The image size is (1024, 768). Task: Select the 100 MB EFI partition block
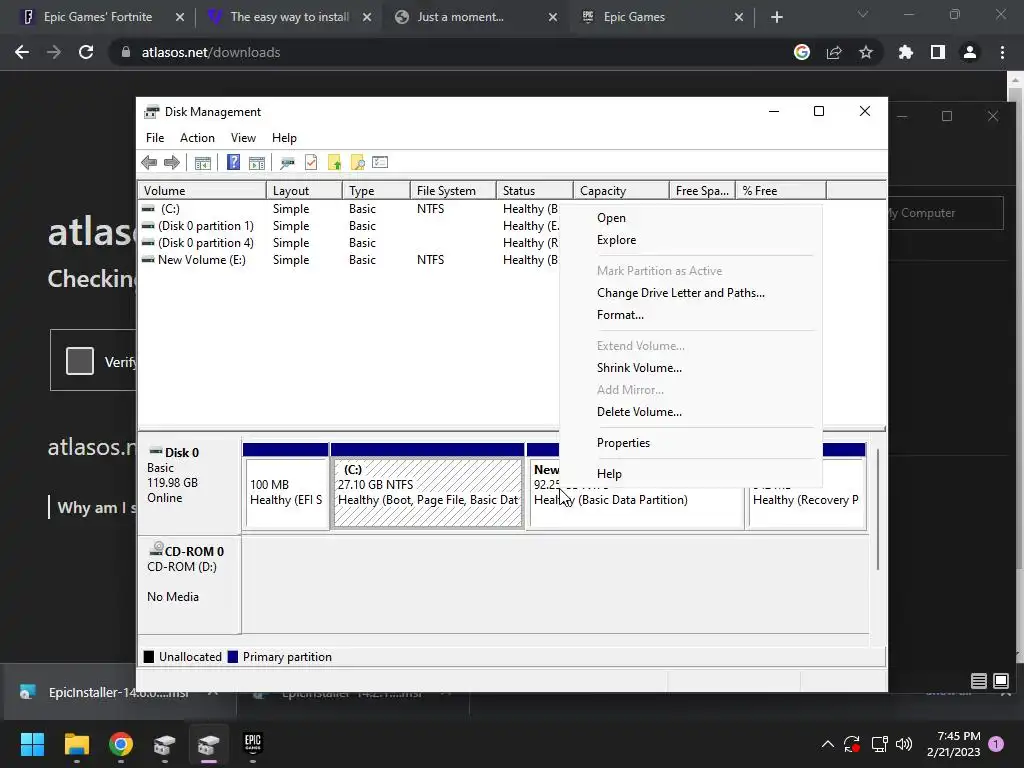click(286, 487)
